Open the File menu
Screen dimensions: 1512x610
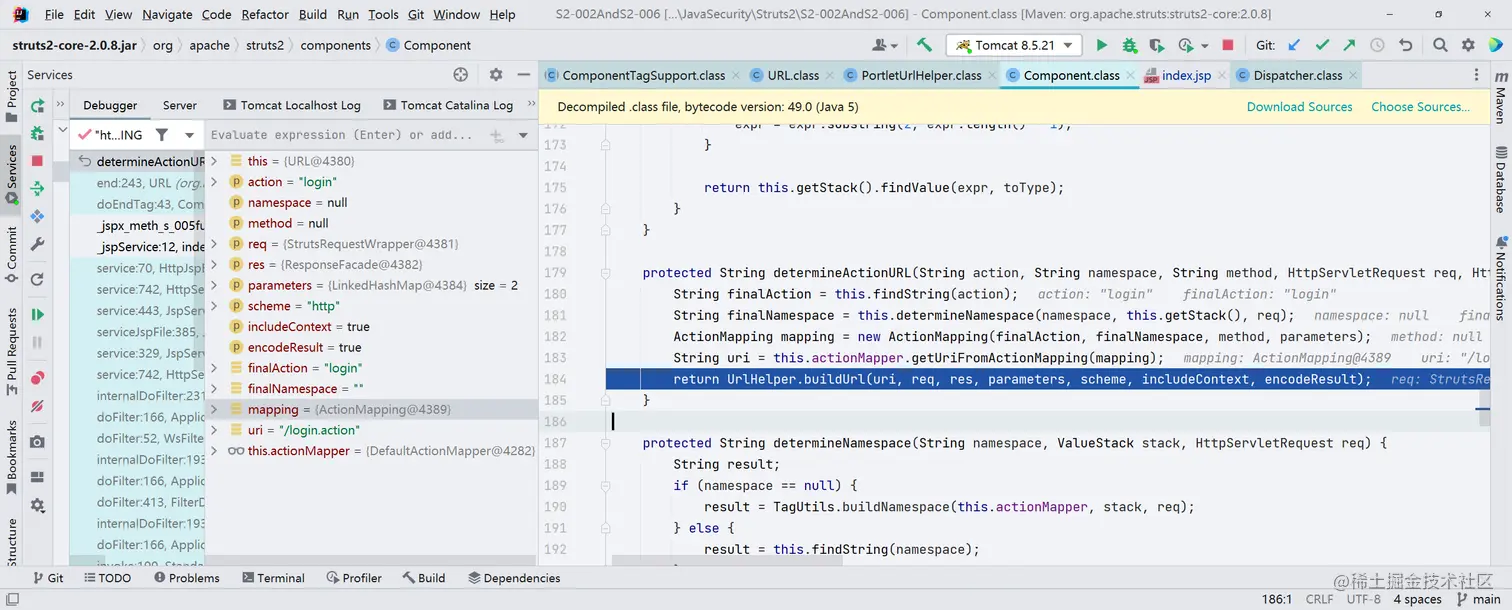tap(54, 14)
